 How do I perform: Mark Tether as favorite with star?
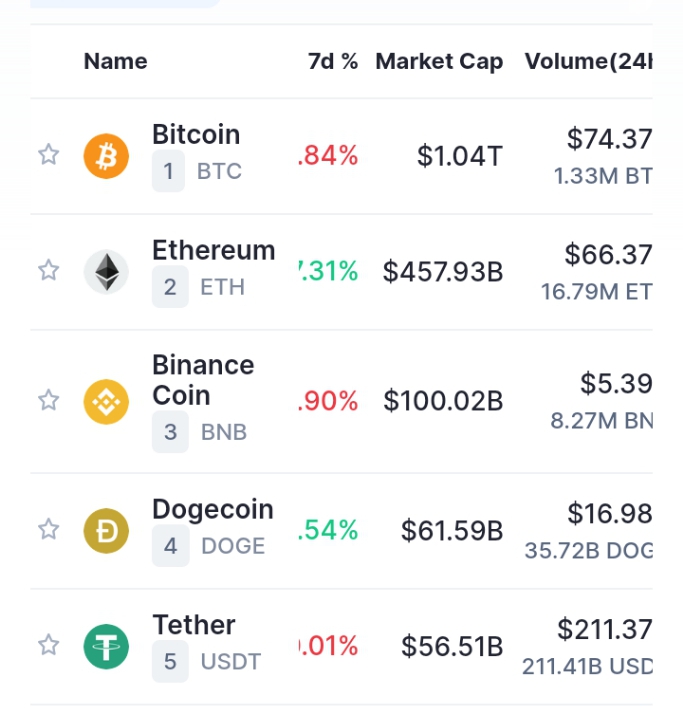(x=48, y=645)
